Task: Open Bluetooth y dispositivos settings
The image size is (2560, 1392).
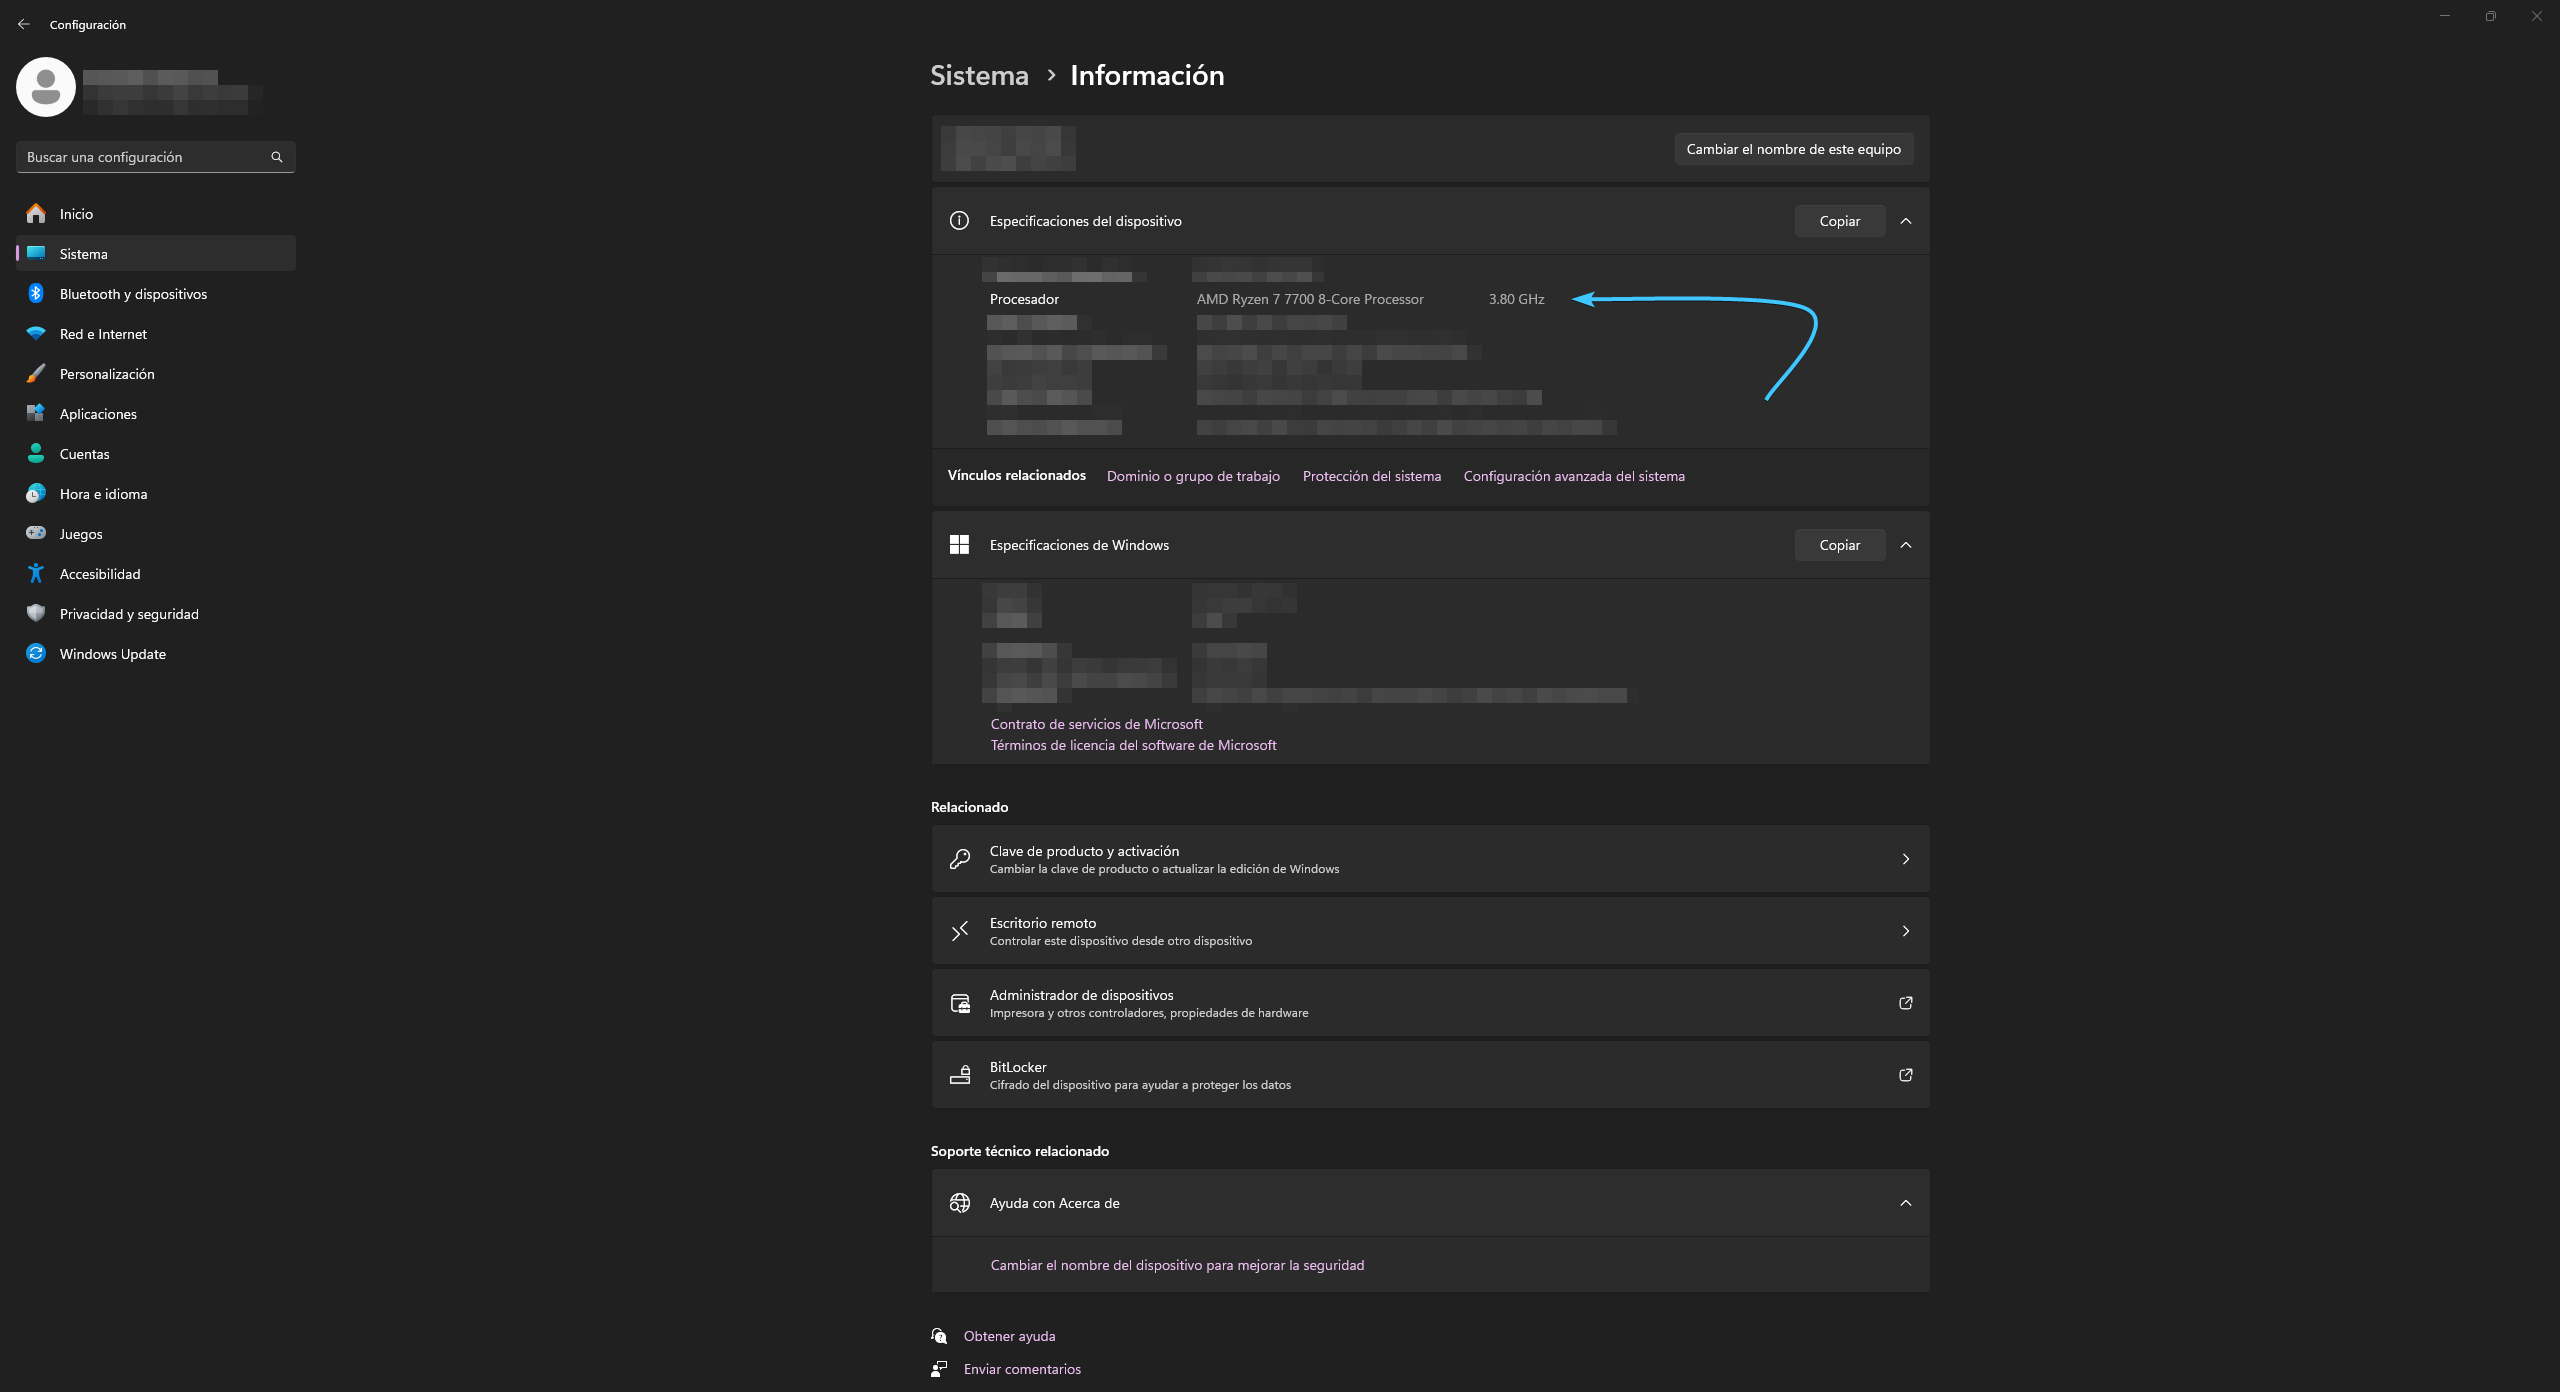Action: pos(156,294)
